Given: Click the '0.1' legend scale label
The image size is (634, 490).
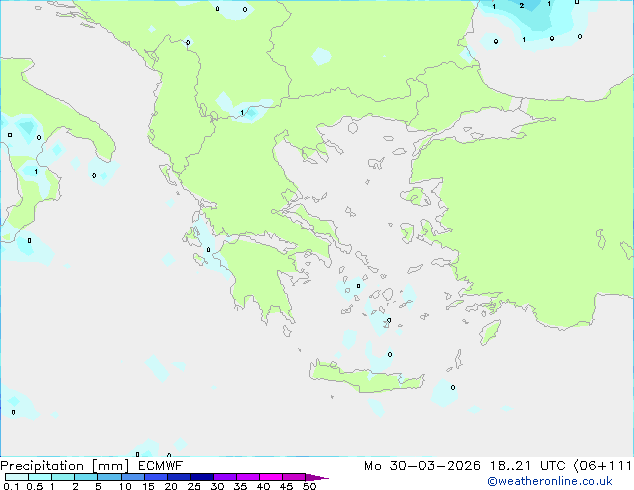Looking at the screenshot, I should point(11,486).
